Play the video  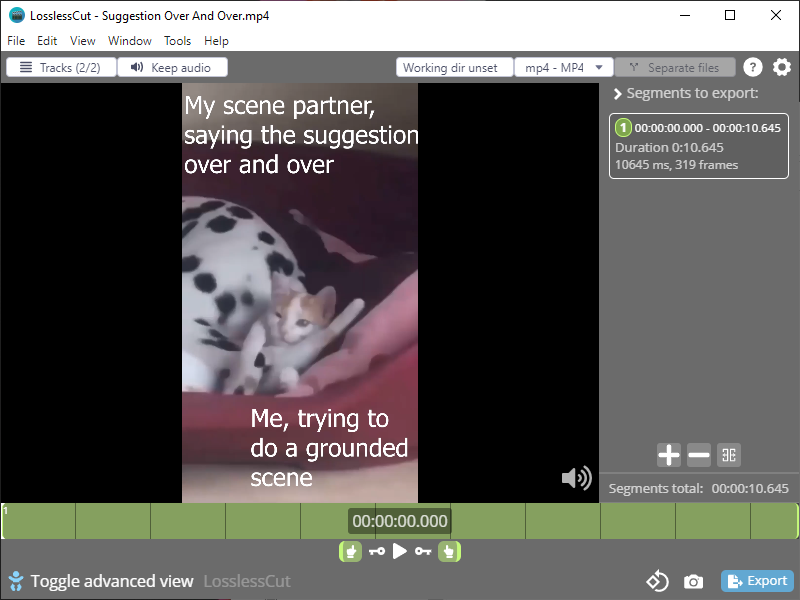pos(400,551)
